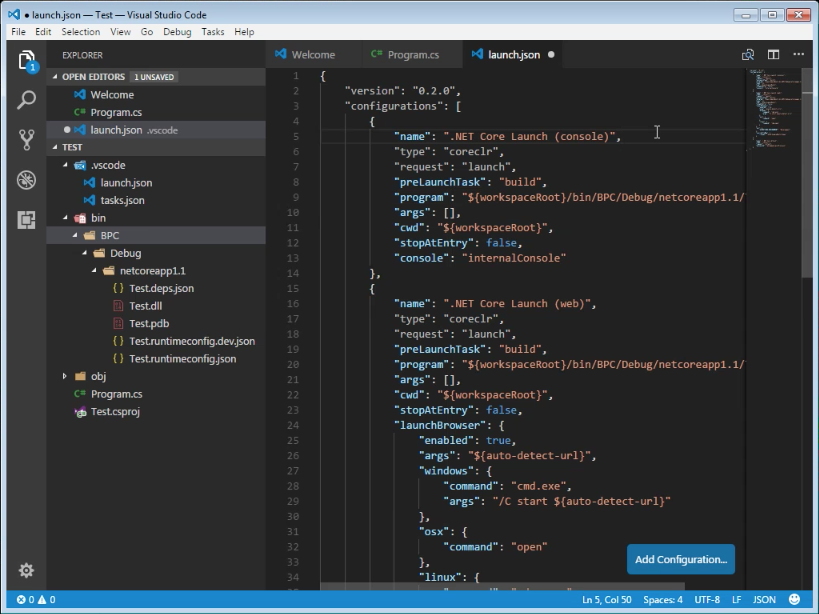Place cursor on "cmd.exe" value
This screenshot has width=819, height=614.
[x=538, y=486]
